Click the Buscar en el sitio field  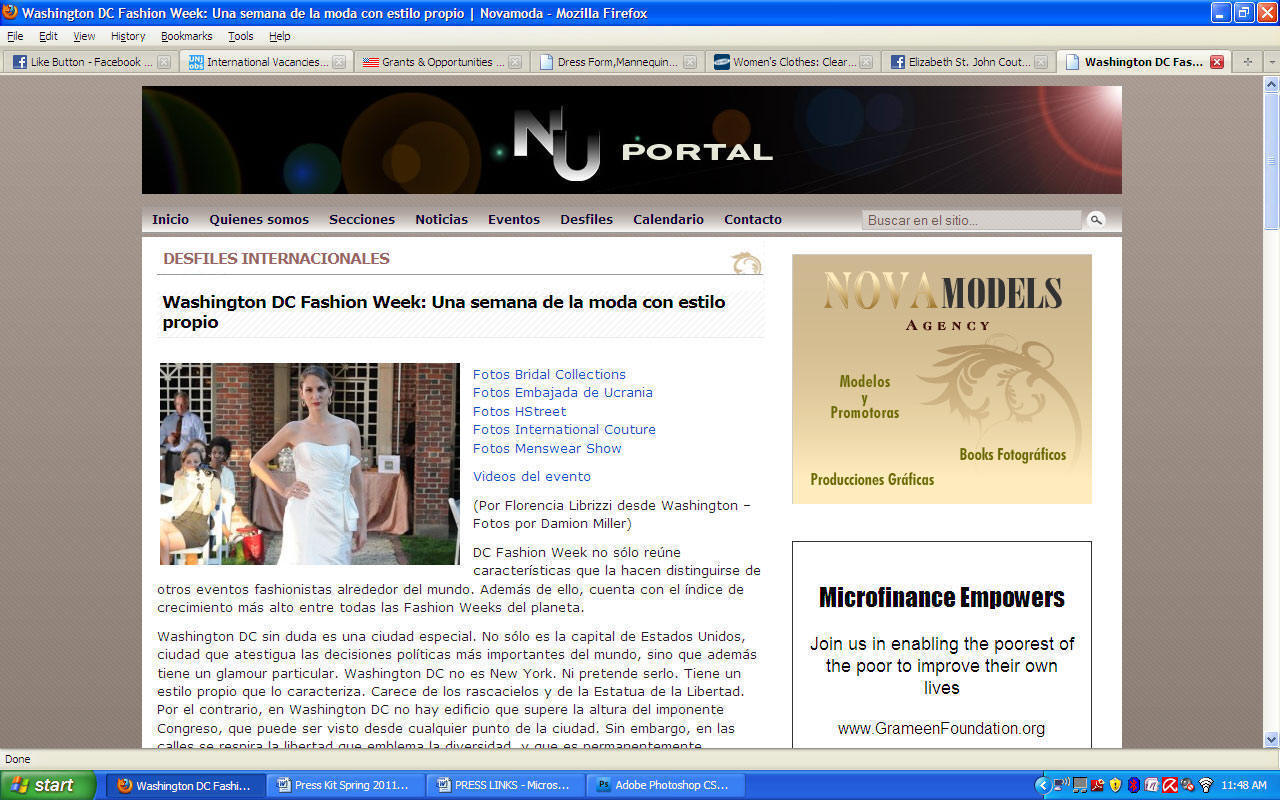pos(972,220)
